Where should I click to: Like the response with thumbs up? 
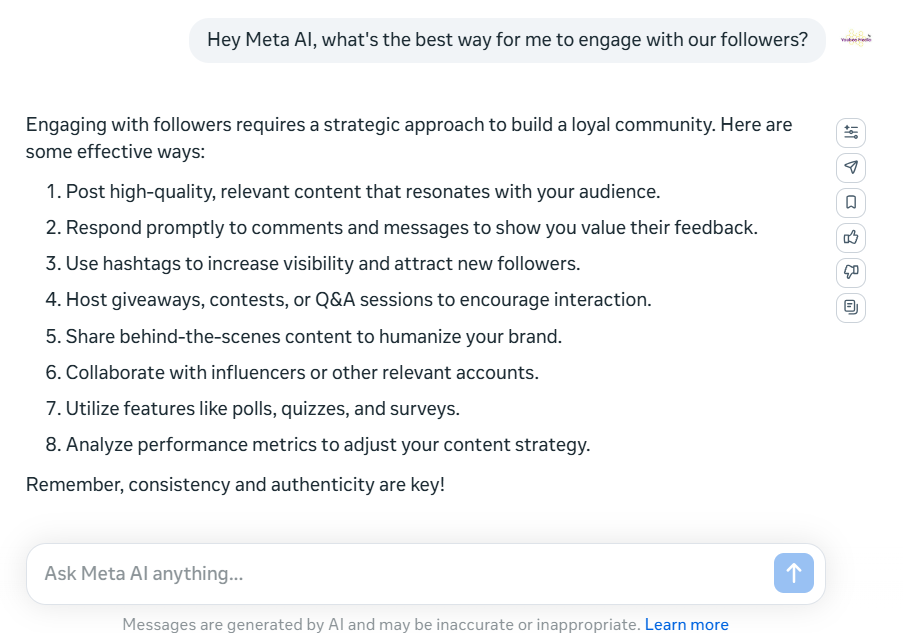tap(851, 237)
